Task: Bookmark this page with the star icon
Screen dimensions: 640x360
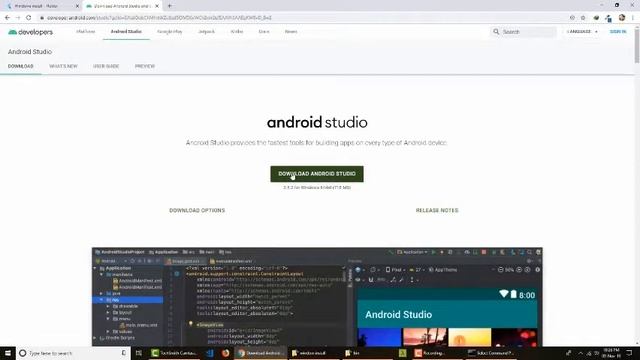Action: coord(583,18)
